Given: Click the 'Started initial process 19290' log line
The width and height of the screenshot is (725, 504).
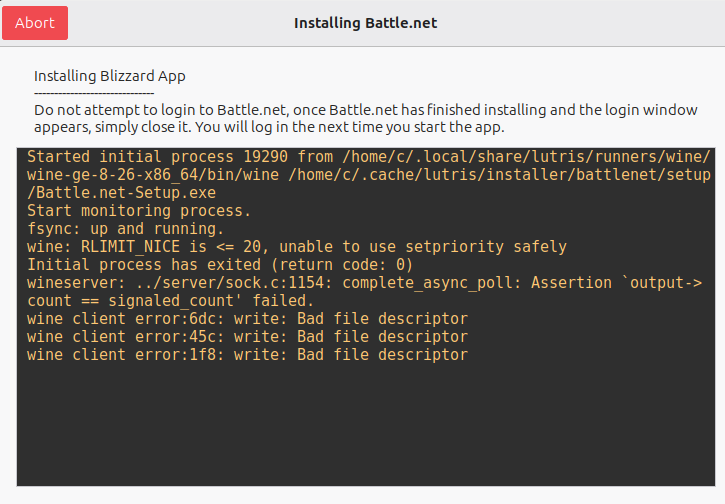Looking at the screenshot, I should click(368, 157).
